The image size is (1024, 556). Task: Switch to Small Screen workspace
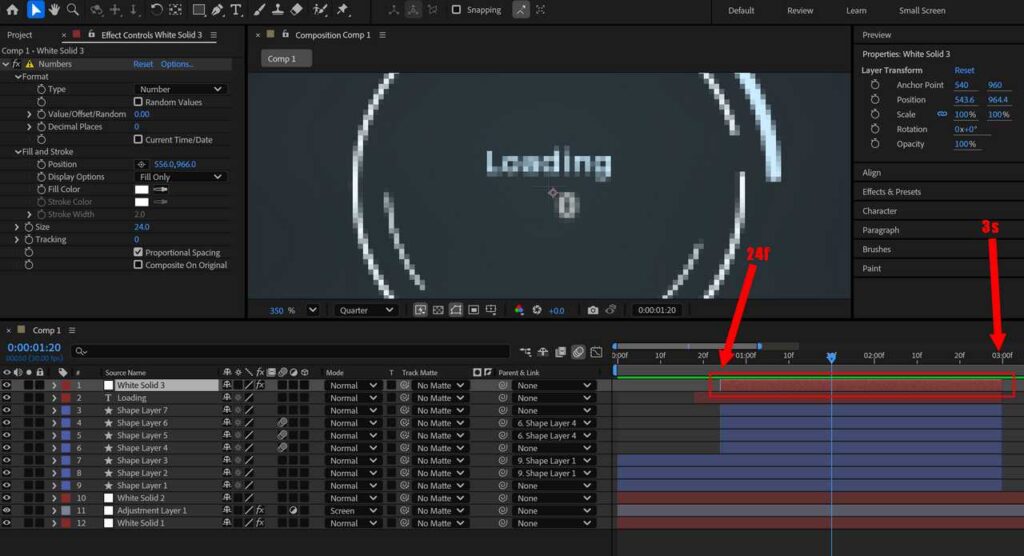pos(921,10)
